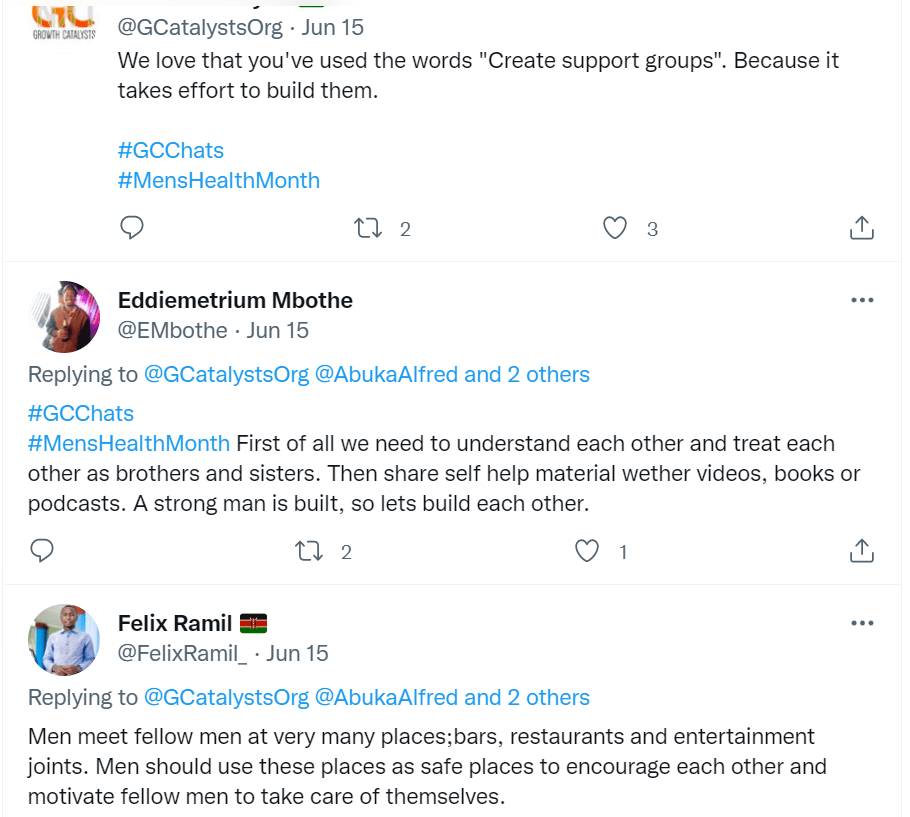Like the GCatalystsOrg tweet with 3 likes
The image size is (910, 817).
(x=615, y=228)
